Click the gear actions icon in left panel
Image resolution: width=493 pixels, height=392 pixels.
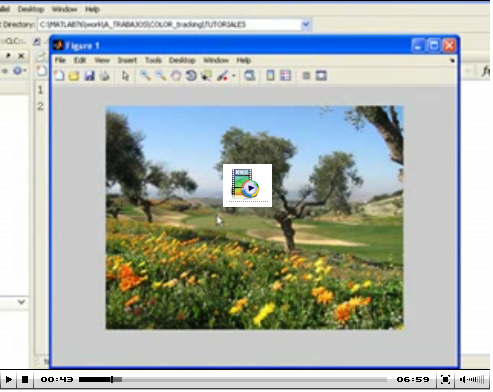click(x=18, y=71)
